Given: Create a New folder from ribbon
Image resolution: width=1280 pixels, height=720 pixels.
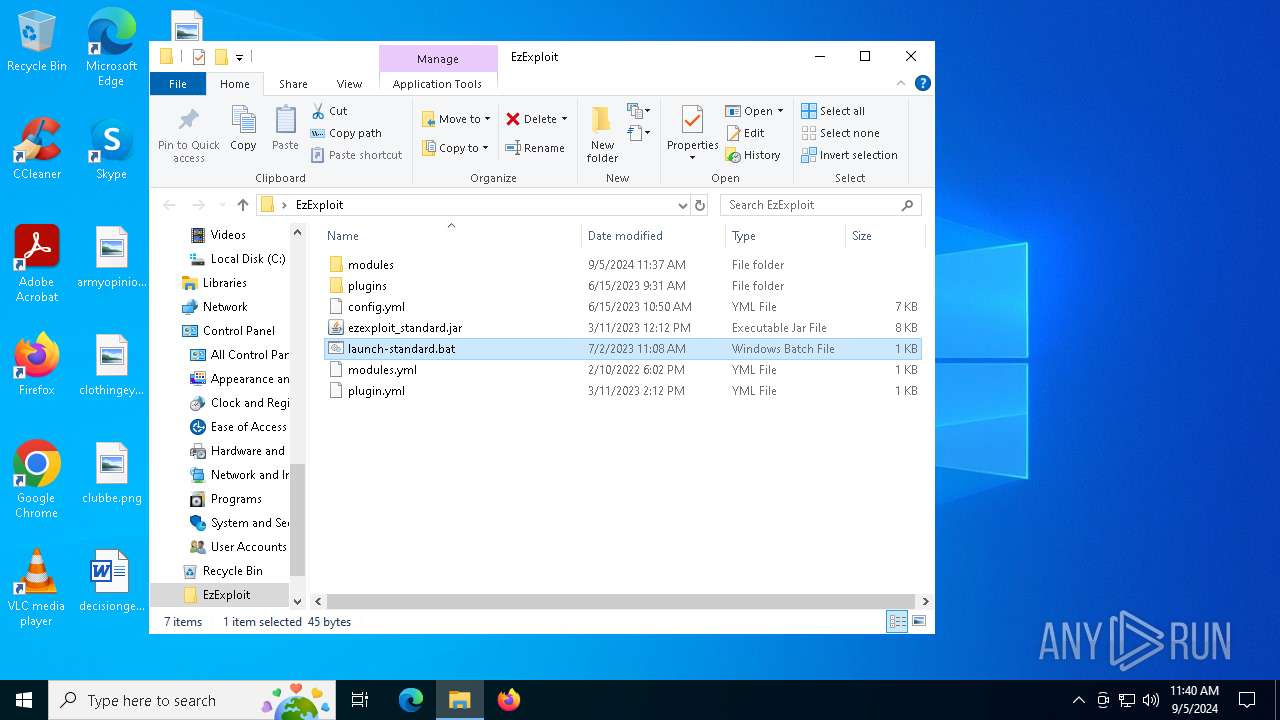Looking at the screenshot, I should 602,134.
